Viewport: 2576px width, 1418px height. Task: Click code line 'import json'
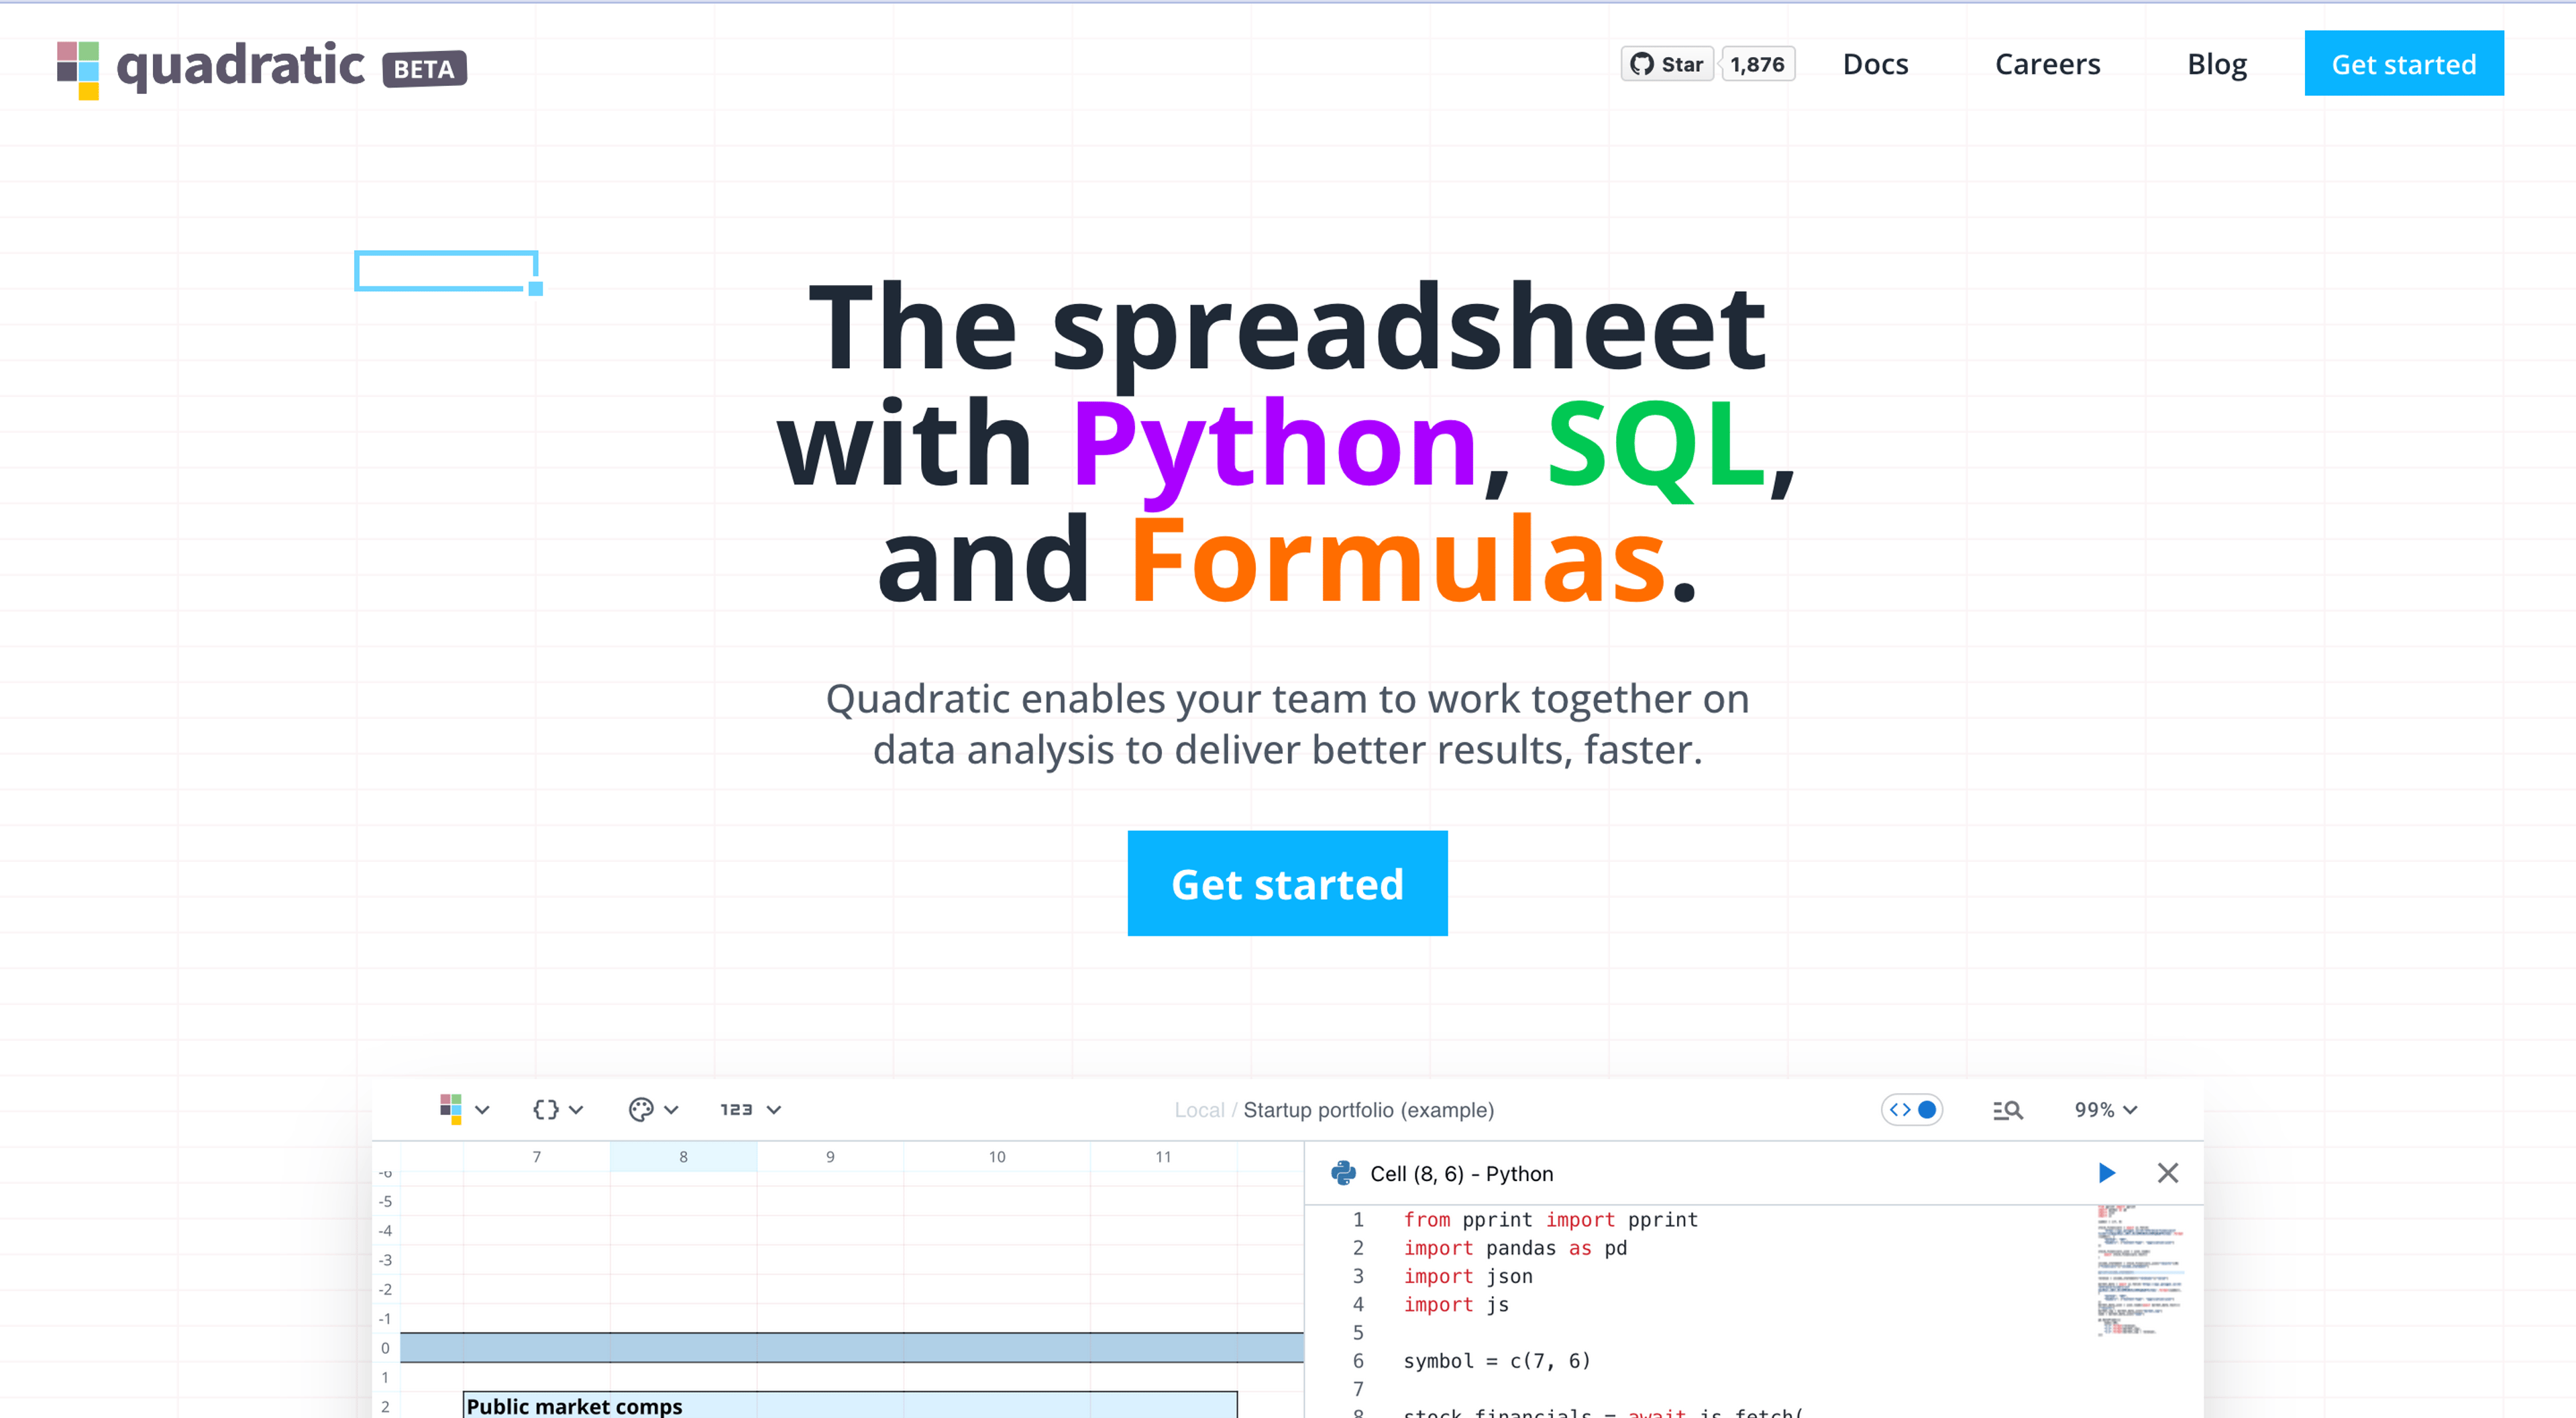pyautogui.click(x=1468, y=1276)
